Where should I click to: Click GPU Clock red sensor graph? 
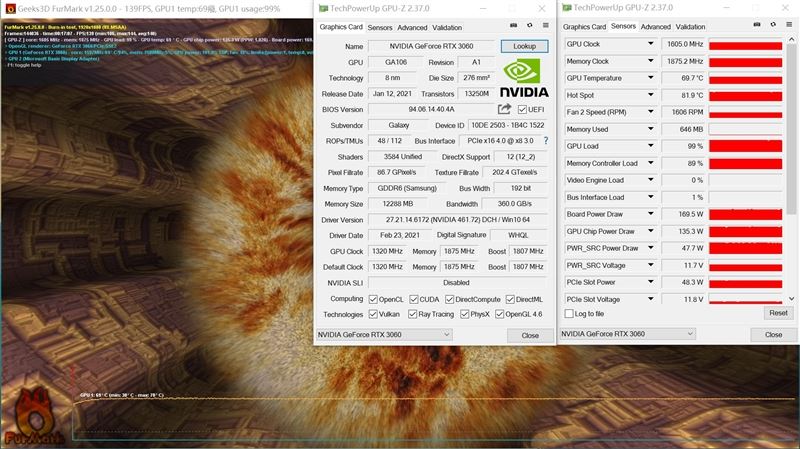(x=745, y=45)
